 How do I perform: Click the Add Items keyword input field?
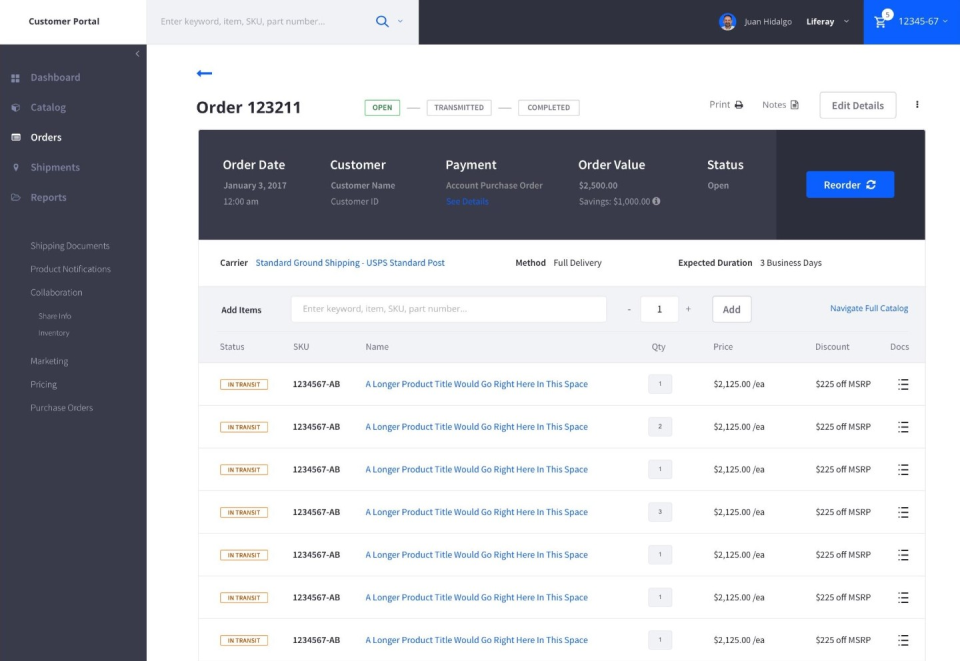click(448, 309)
